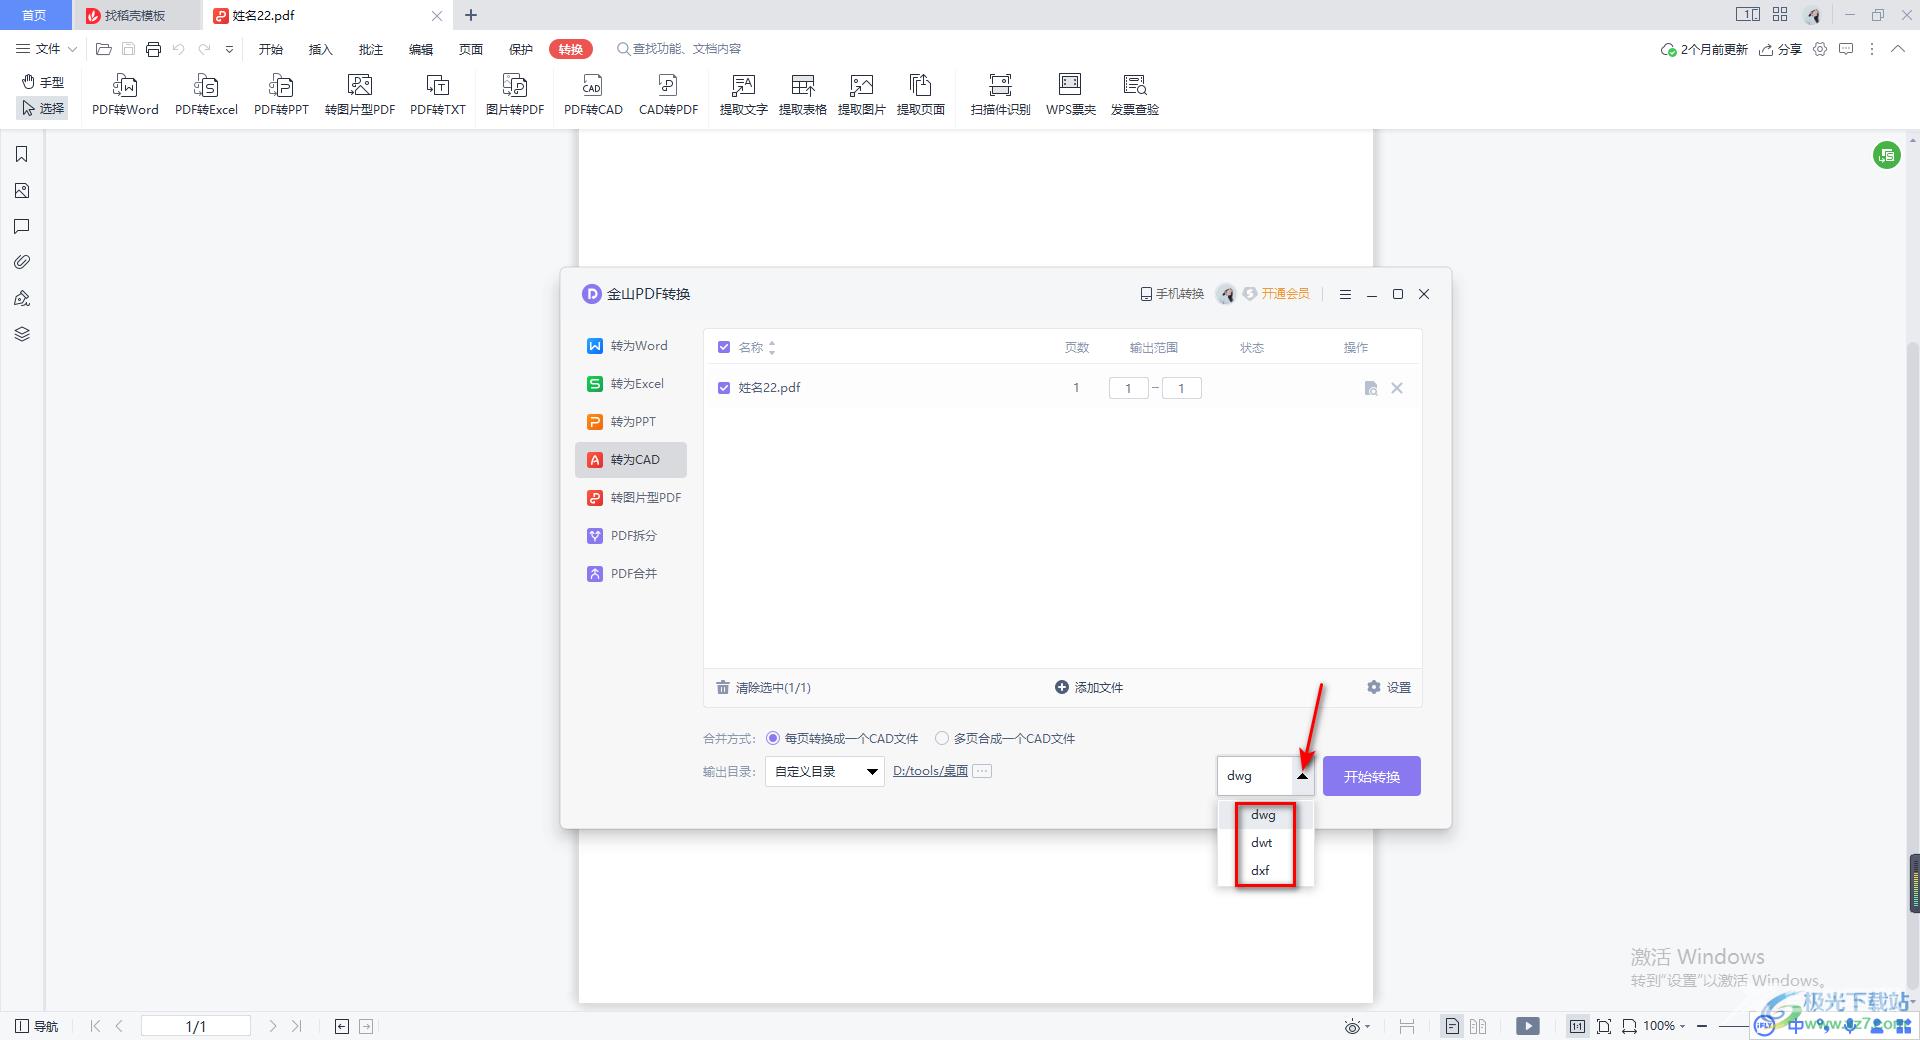Toggle the 名称 select-all checkbox
This screenshot has width=1920, height=1040.
tap(724, 347)
